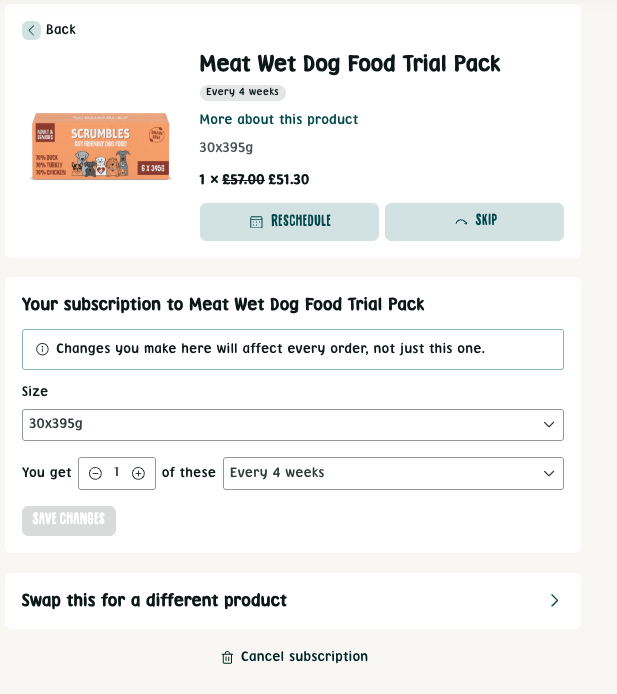The width and height of the screenshot is (617, 694).
Task: Click the Back text label
Action: 61,30
